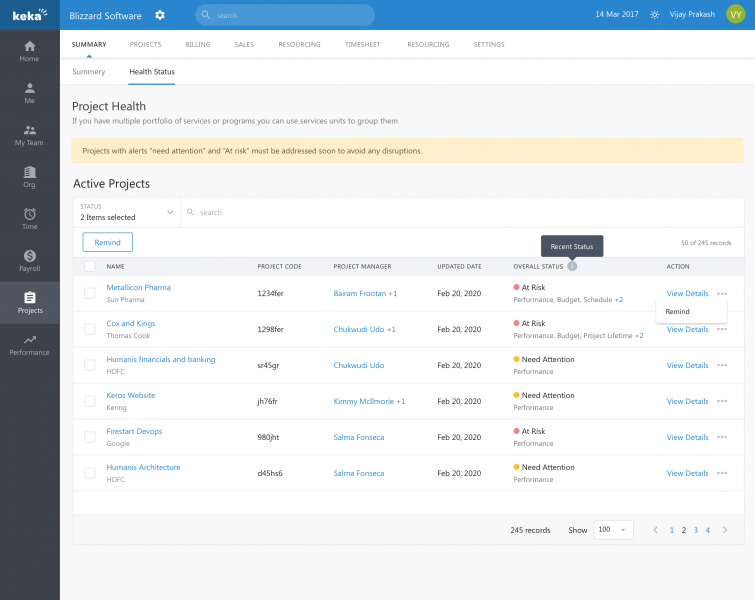
Task: Open the Cox and Kings project link
Action: pyautogui.click(x=131, y=323)
